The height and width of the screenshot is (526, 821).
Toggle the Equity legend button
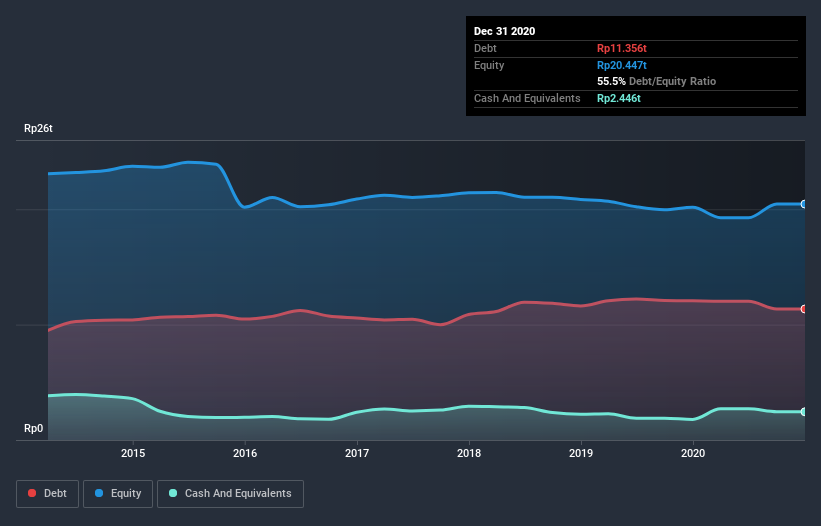click(x=118, y=494)
